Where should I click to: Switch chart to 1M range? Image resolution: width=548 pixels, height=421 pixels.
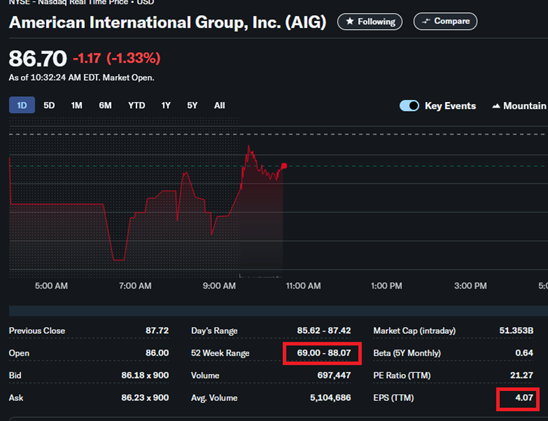pos(77,105)
